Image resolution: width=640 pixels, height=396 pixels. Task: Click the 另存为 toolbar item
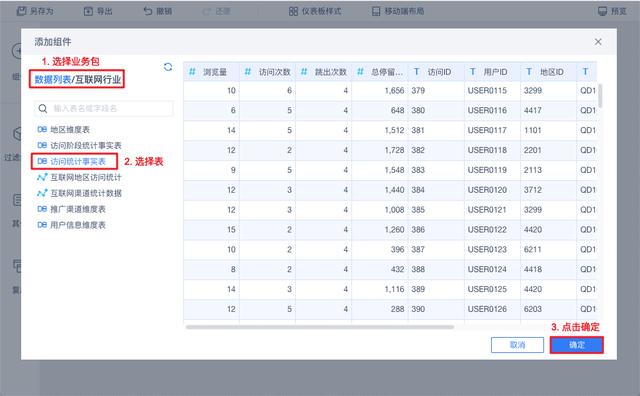pos(35,11)
